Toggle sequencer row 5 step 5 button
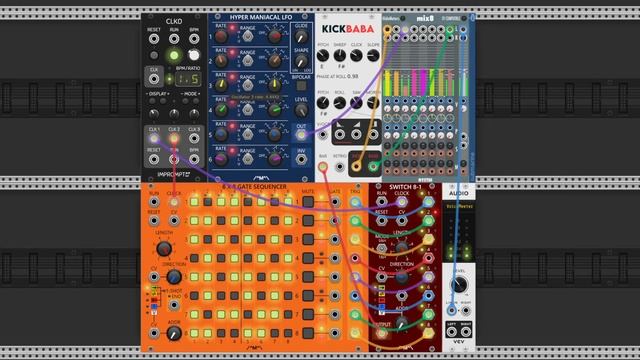The width and height of the screenshot is (640, 360). click(248, 277)
